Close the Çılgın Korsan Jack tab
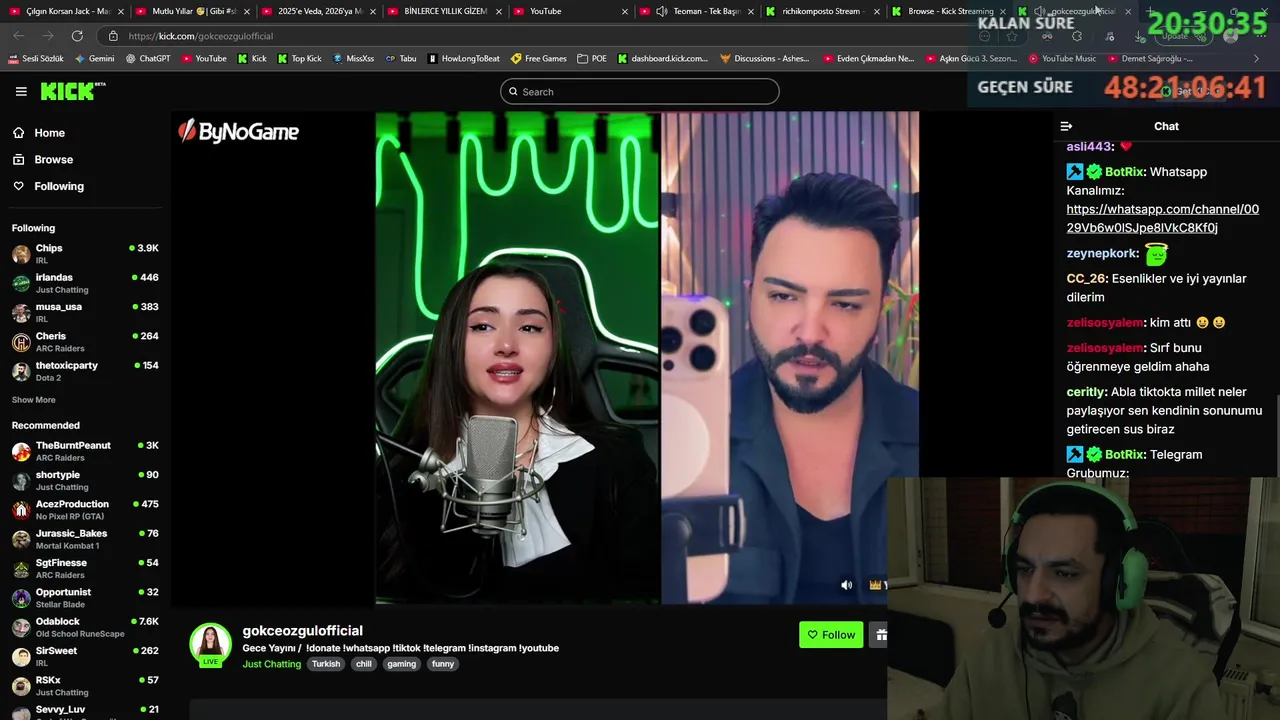The image size is (1280, 720). coord(121,11)
